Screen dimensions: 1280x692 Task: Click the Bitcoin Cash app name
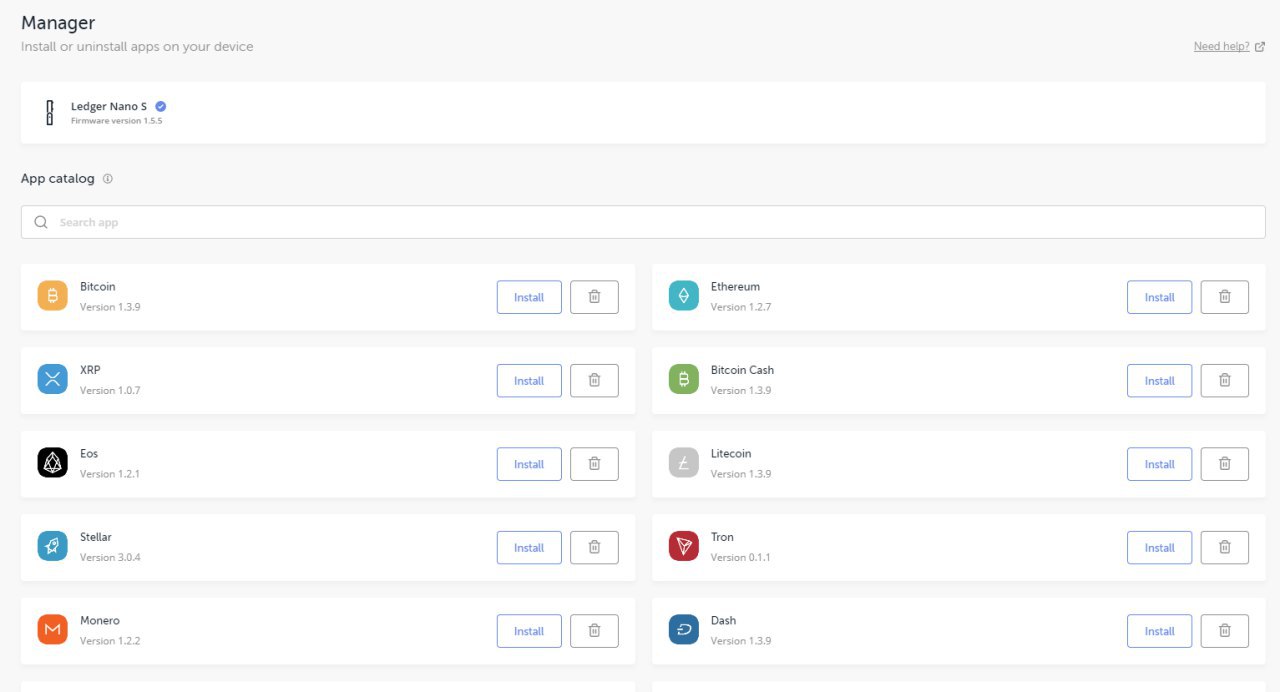(742, 370)
